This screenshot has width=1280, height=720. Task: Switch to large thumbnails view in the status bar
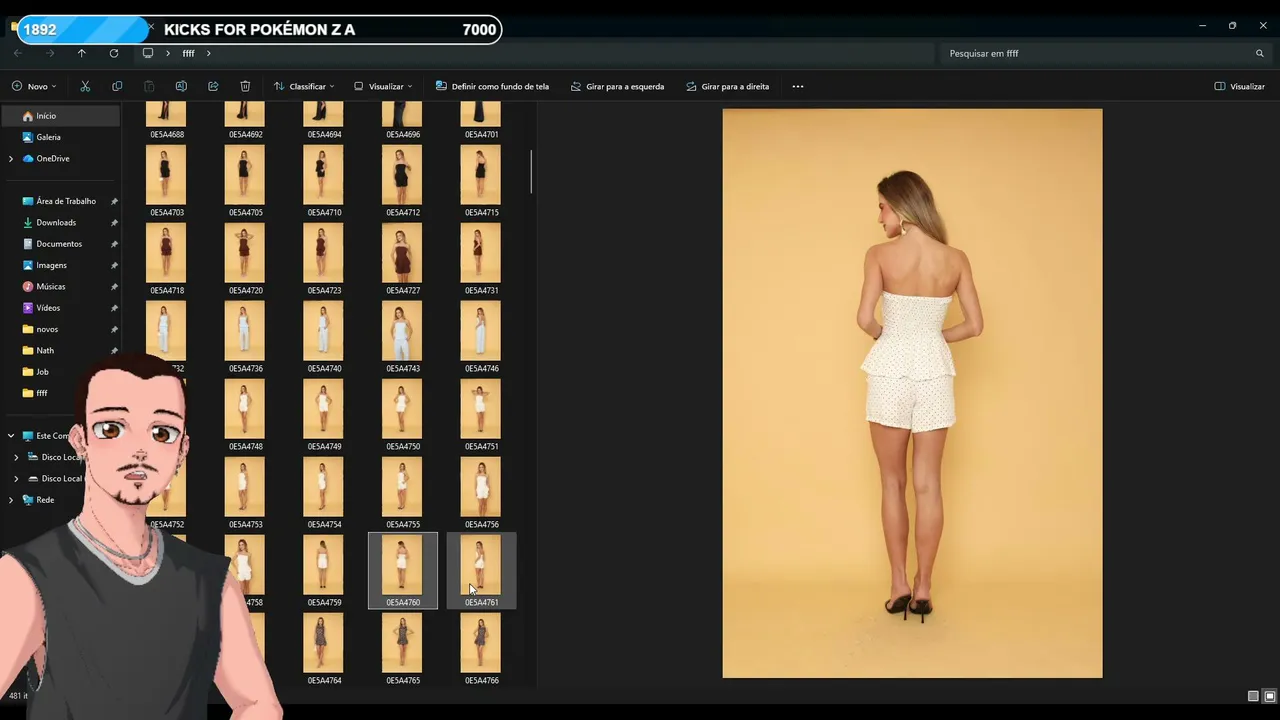pyautogui.click(x=1270, y=696)
